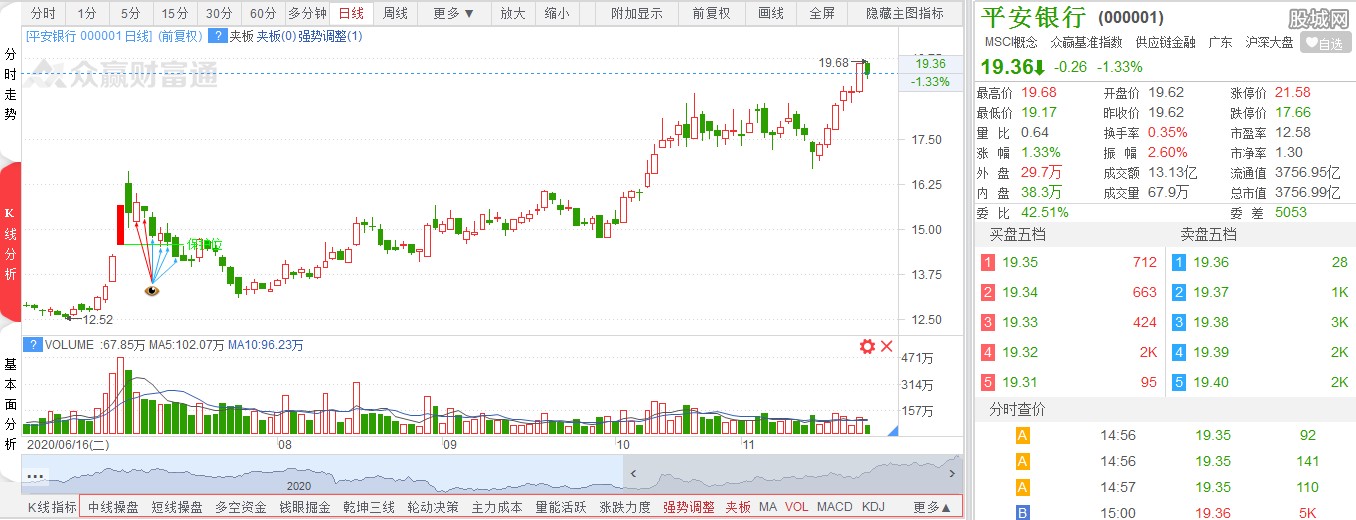Switch to 分时 chart period
This screenshot has width=1356, height=520.
tap(43, 13)
